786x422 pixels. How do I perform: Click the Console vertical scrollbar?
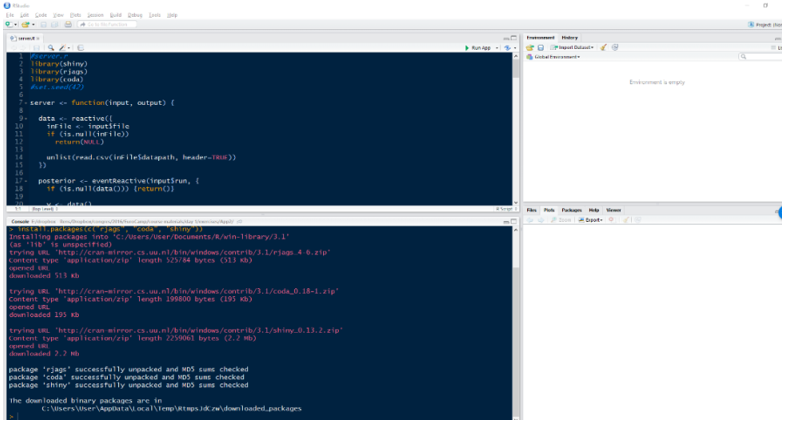click(516, 321)
